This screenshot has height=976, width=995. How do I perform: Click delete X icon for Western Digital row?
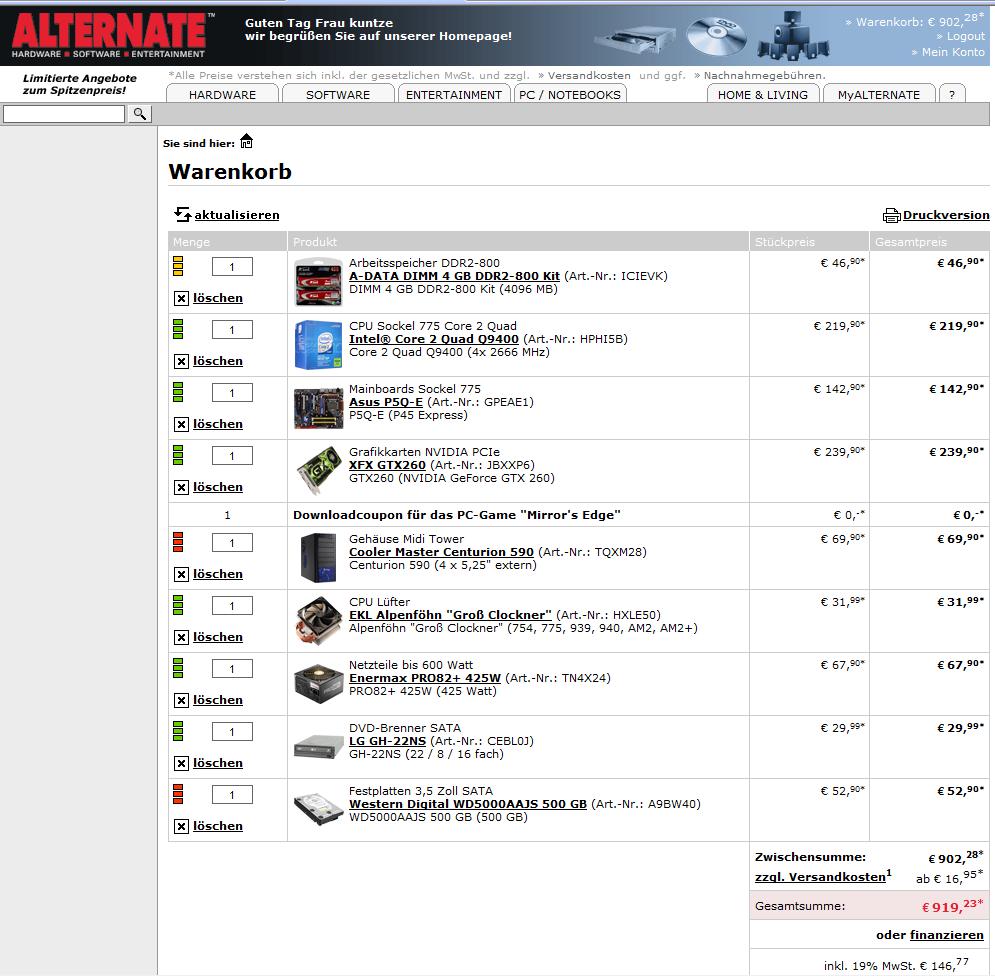point(181,826)
